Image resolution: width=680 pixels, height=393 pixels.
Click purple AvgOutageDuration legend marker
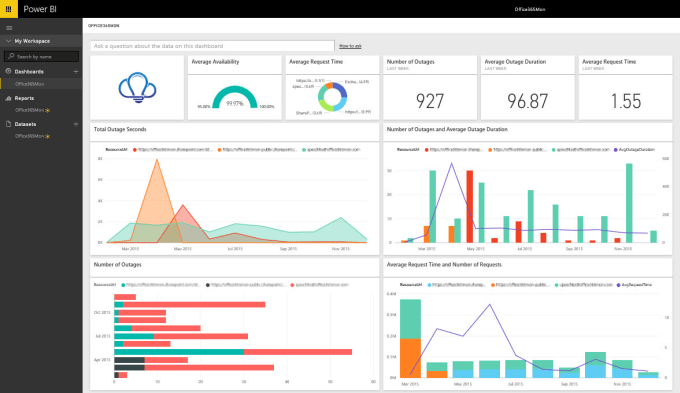616,150
